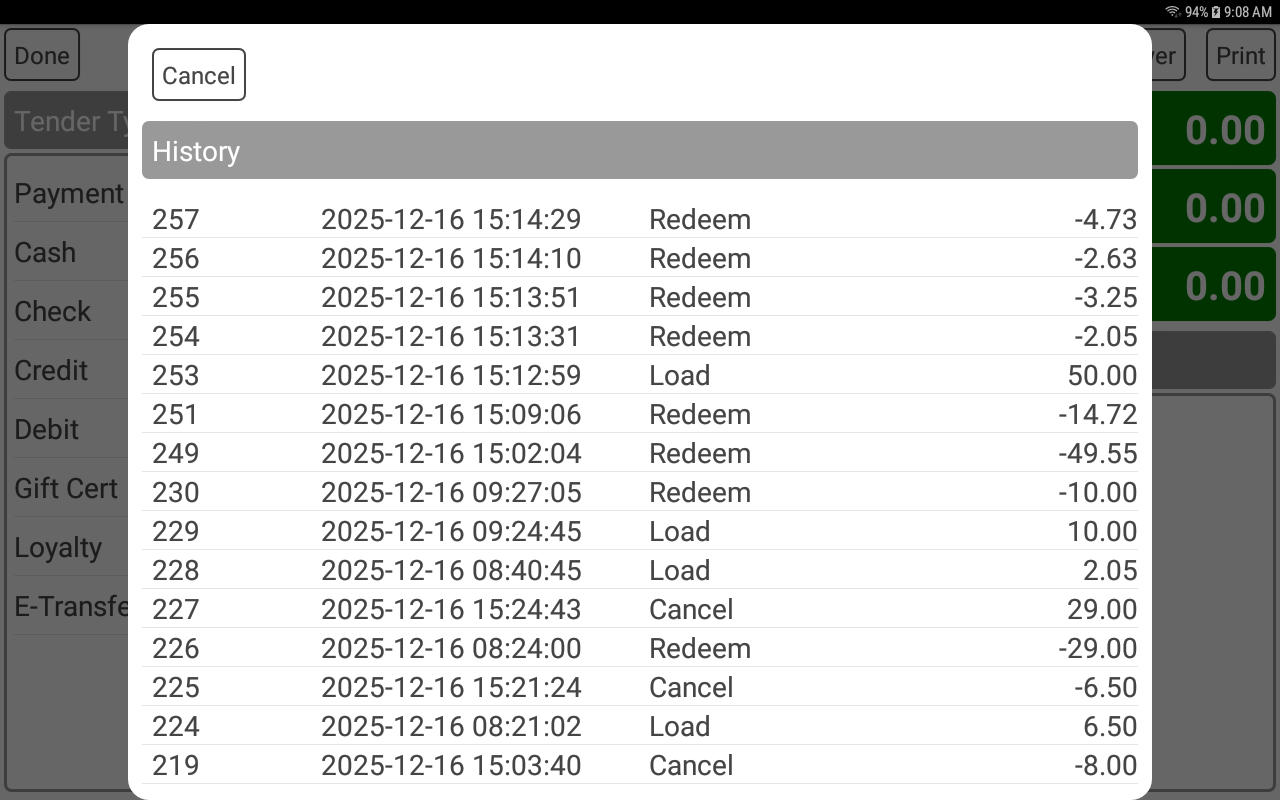Tap the History header bar
1280x800 pixels.
[x=640, y=151]
